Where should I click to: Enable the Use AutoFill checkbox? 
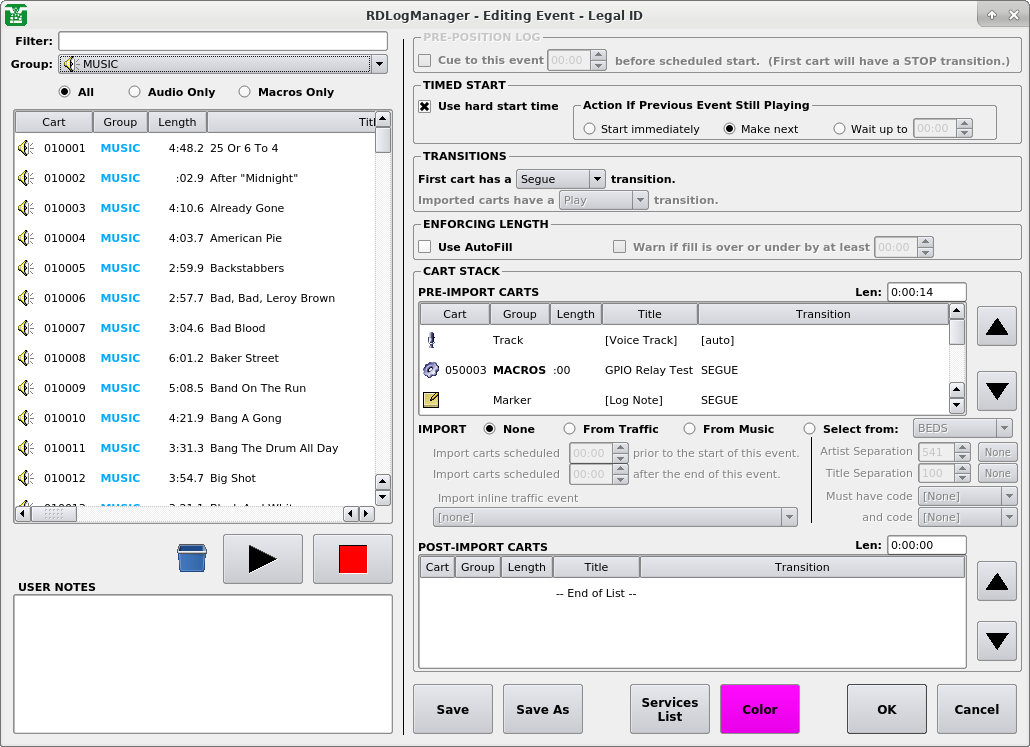pyautogui.click(x=425, y=247)
